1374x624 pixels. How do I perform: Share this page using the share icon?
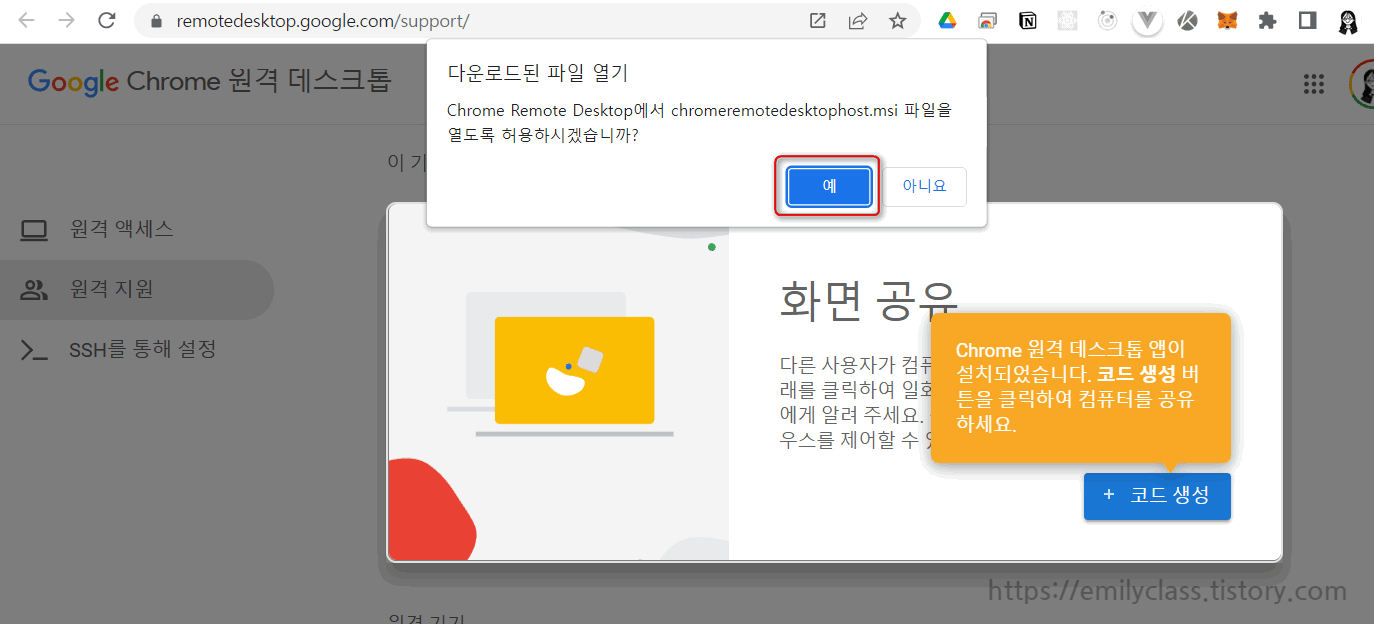coord(858,21)
